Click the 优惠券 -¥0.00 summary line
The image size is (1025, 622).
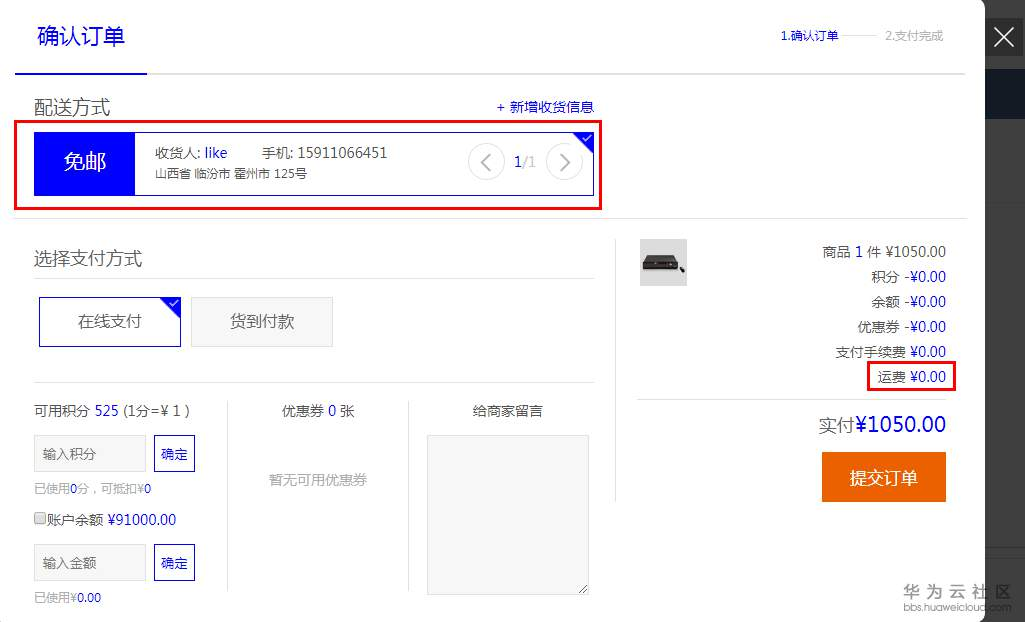(x=901, y=327)
